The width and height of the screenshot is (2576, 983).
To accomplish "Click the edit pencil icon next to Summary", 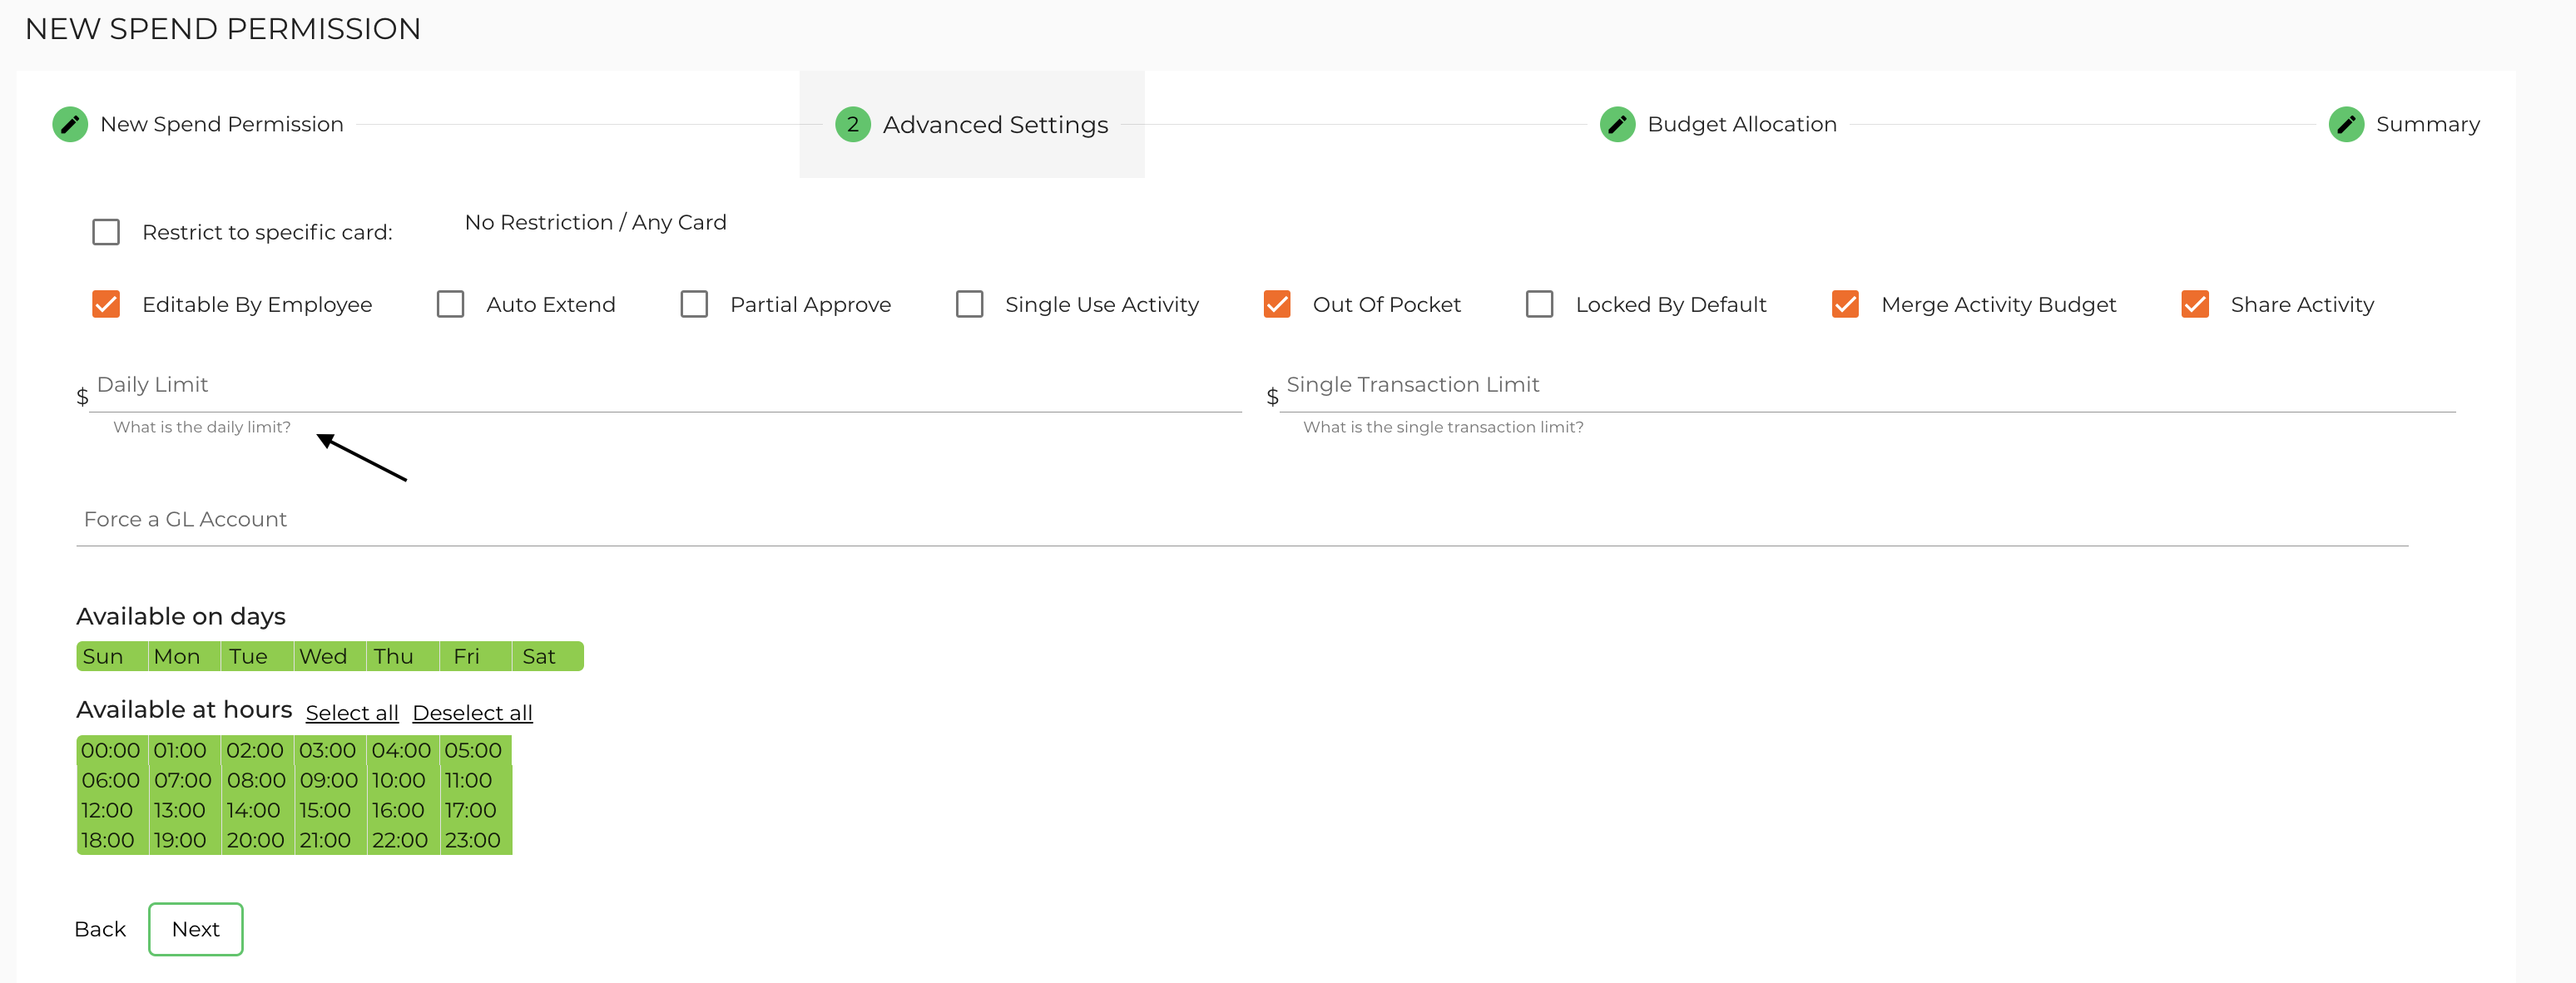I will point(2347,124).
